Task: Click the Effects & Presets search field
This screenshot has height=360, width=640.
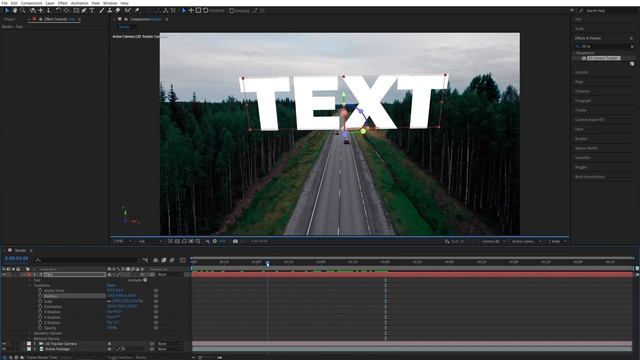Action: click(604, 47)
